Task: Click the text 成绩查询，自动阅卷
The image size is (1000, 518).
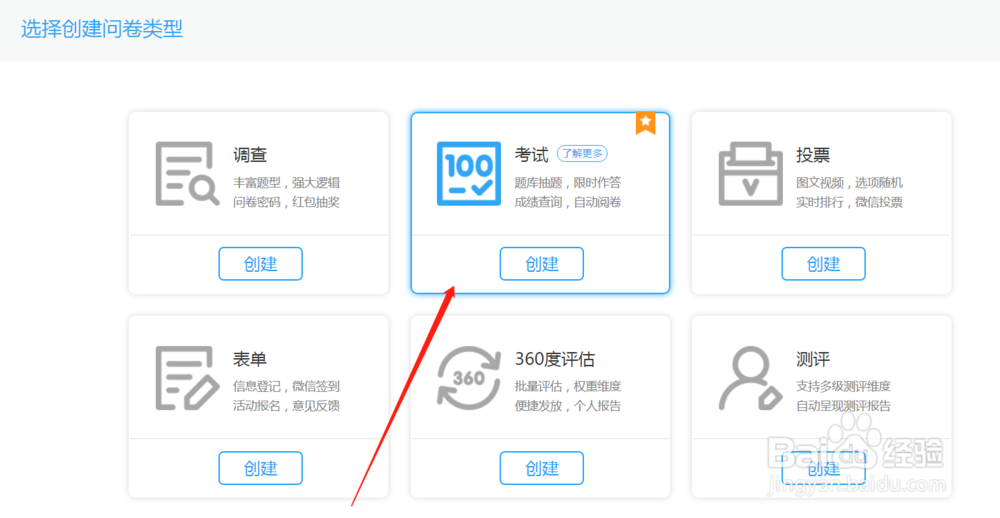Action: coord(568,203)
